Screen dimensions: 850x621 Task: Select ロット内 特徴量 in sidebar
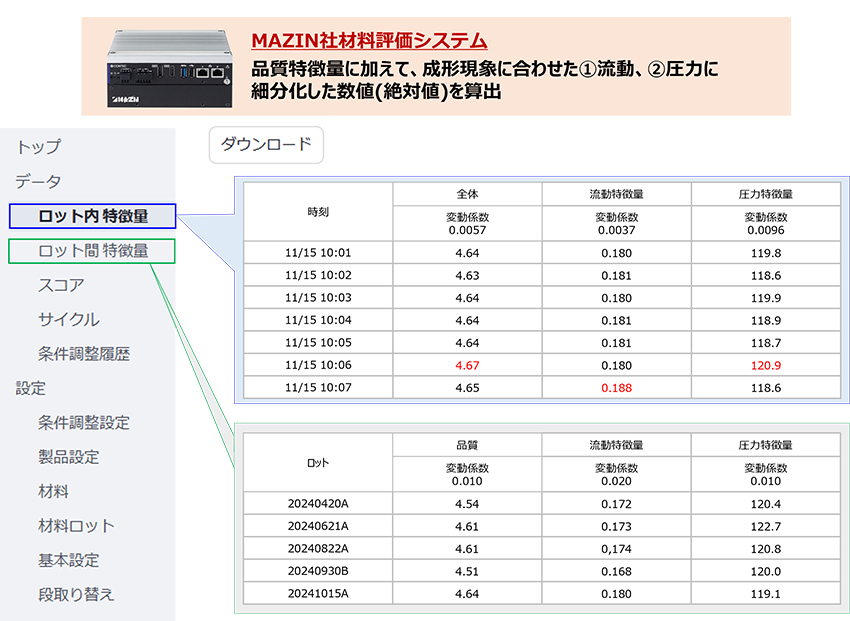pyautogui.click(x=92, y=216)
